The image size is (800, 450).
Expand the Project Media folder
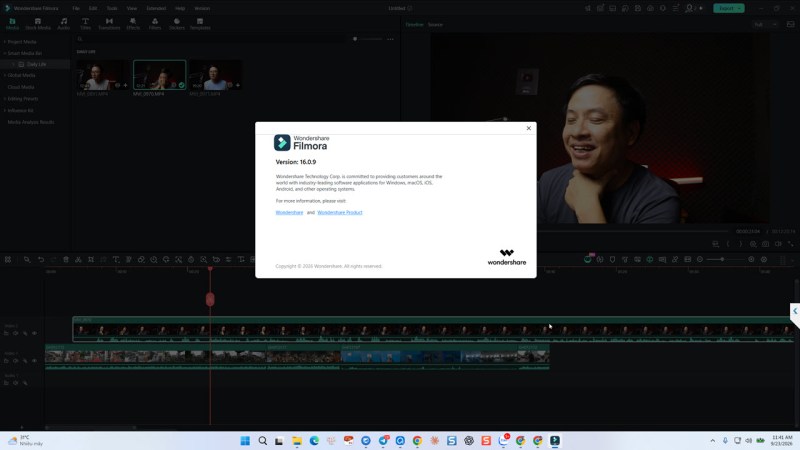coord(5,42)
